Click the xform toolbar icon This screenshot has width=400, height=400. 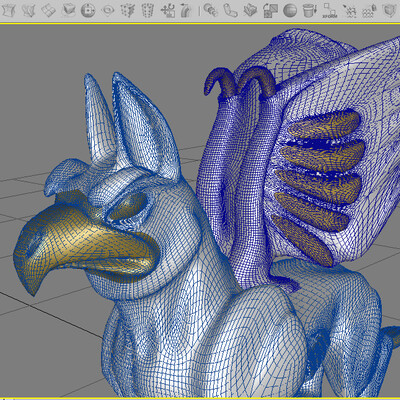(330, 10)
